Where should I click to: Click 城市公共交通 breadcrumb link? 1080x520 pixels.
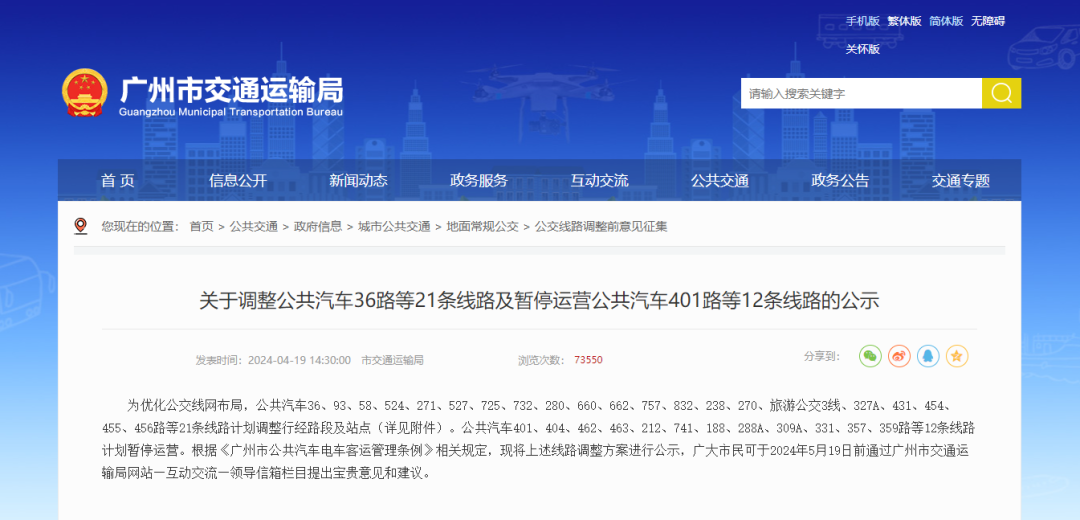[394, 227]
